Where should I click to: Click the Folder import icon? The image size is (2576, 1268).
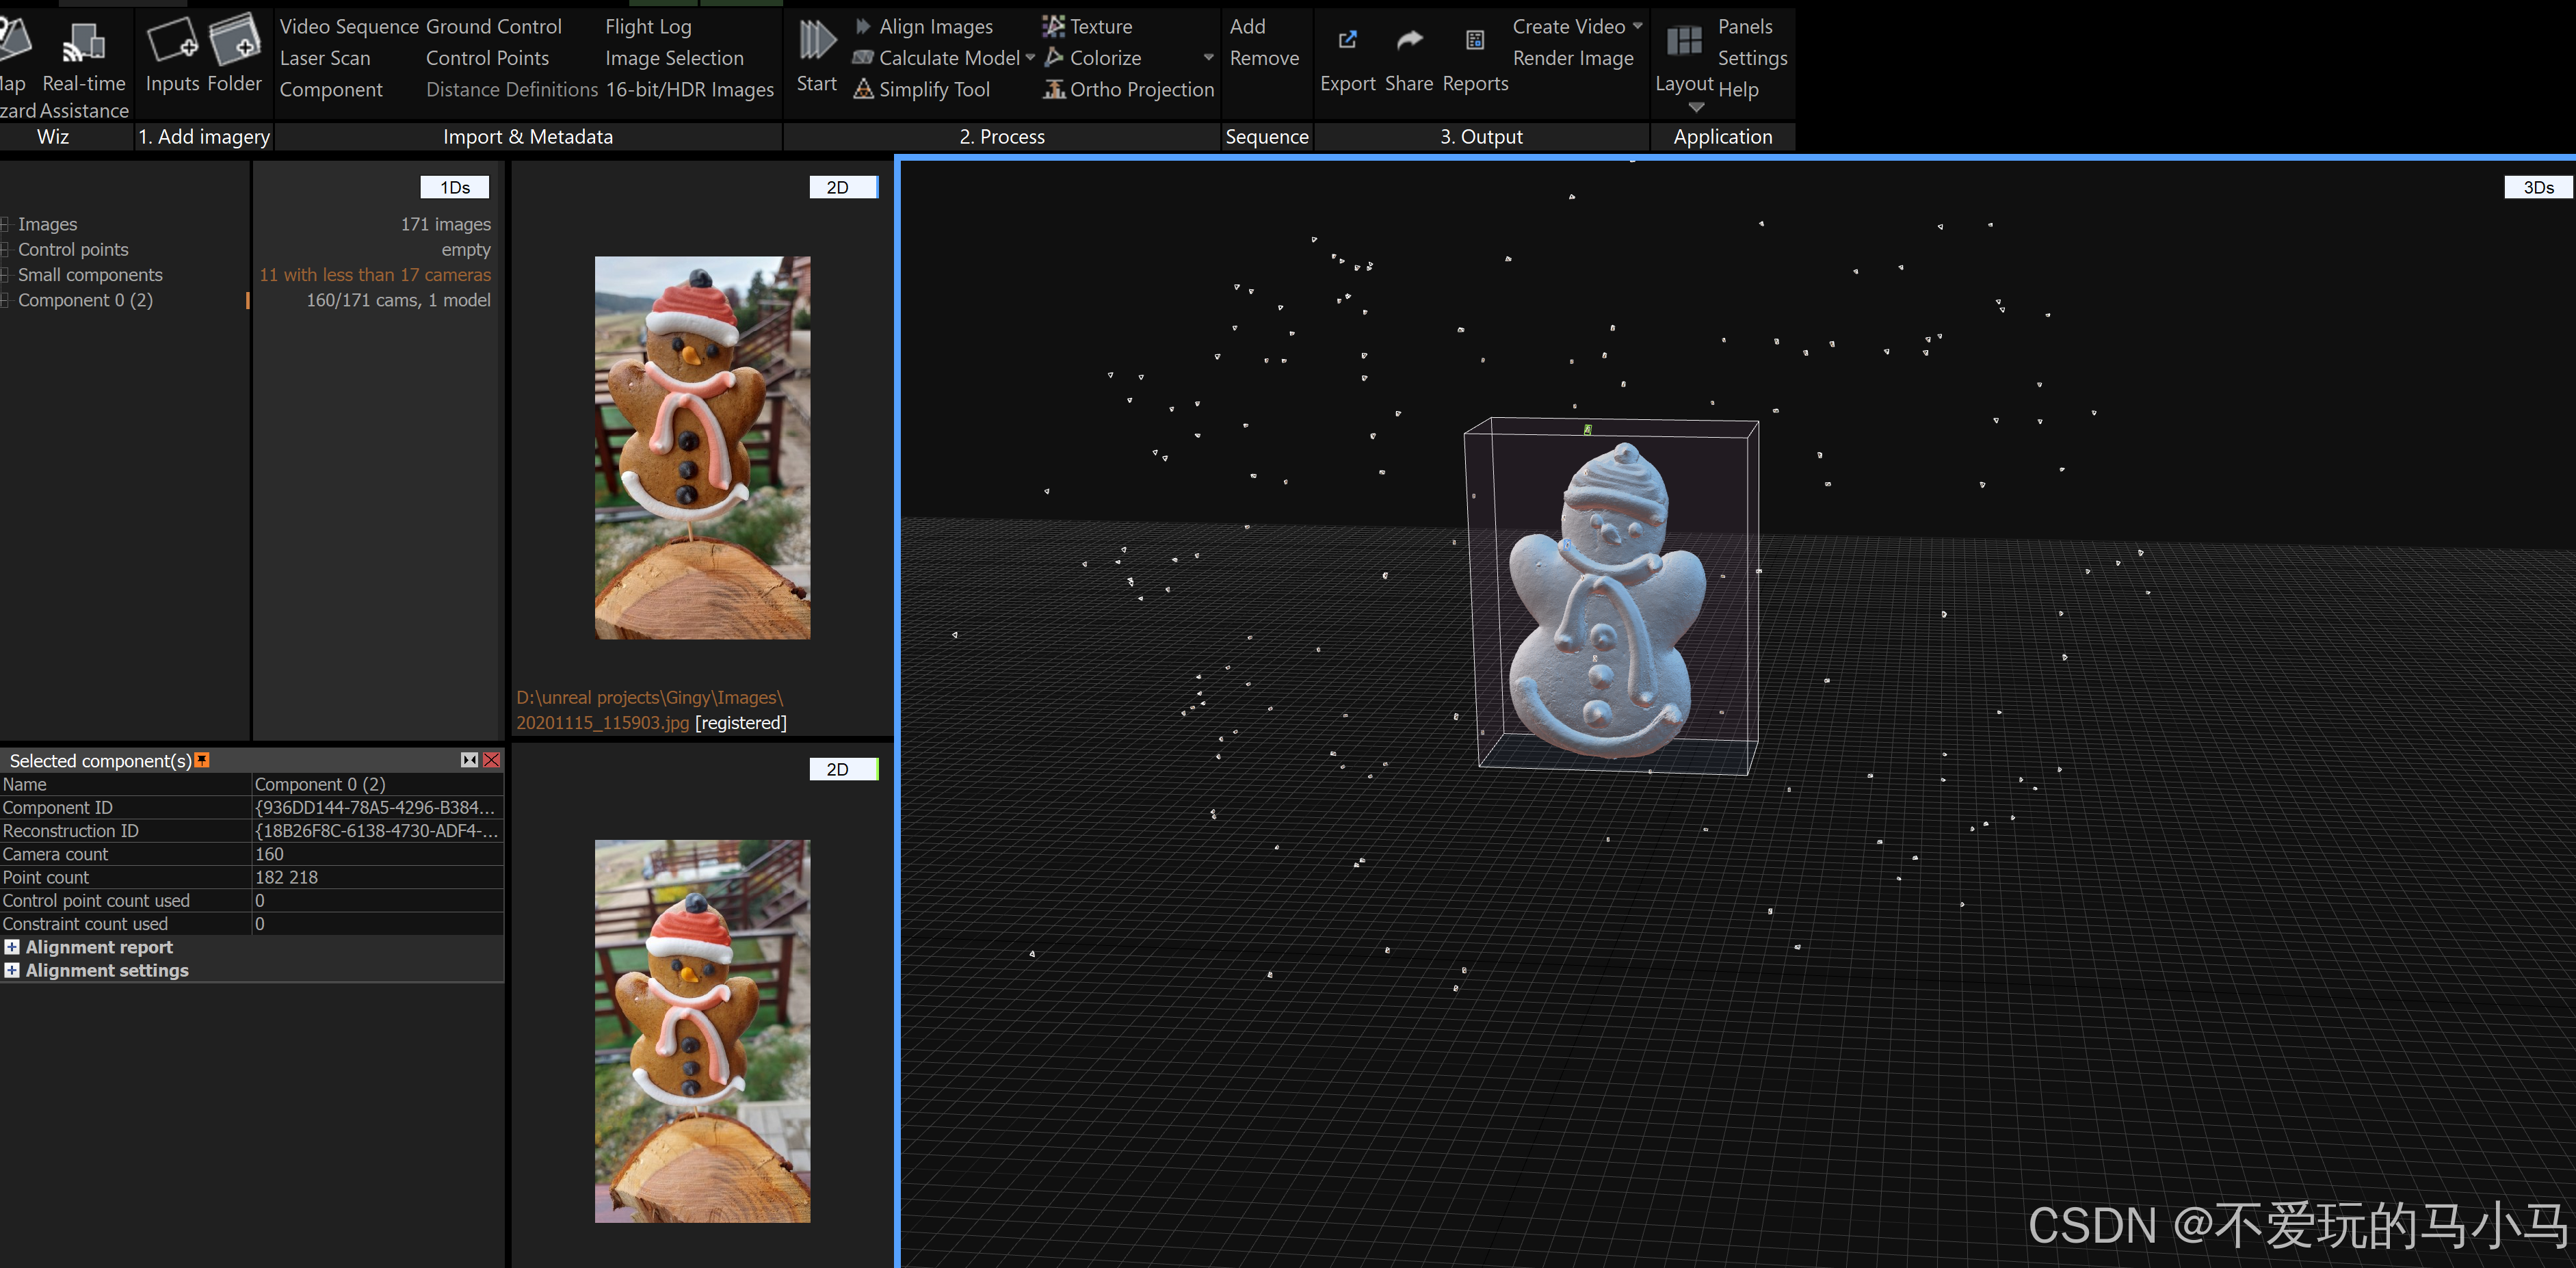[235, 40]
